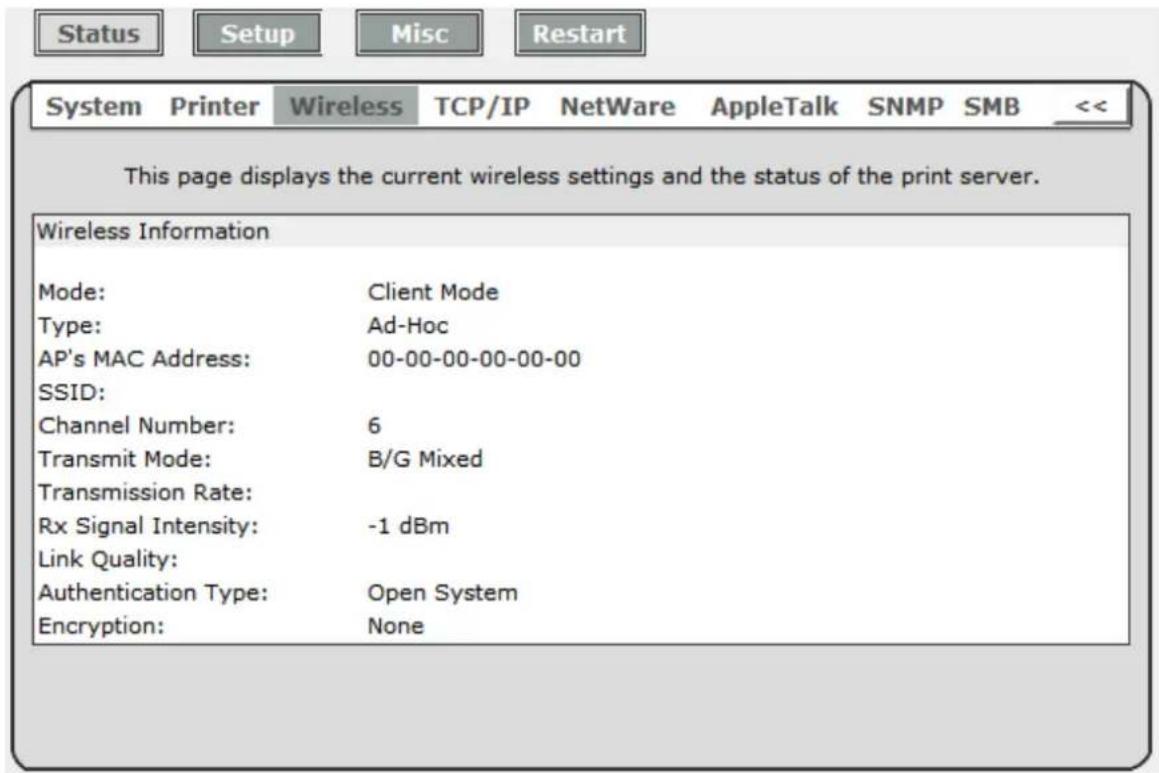Click the Transmit Mode: label
The image size is (1159, 773).
tap(124, 459)
